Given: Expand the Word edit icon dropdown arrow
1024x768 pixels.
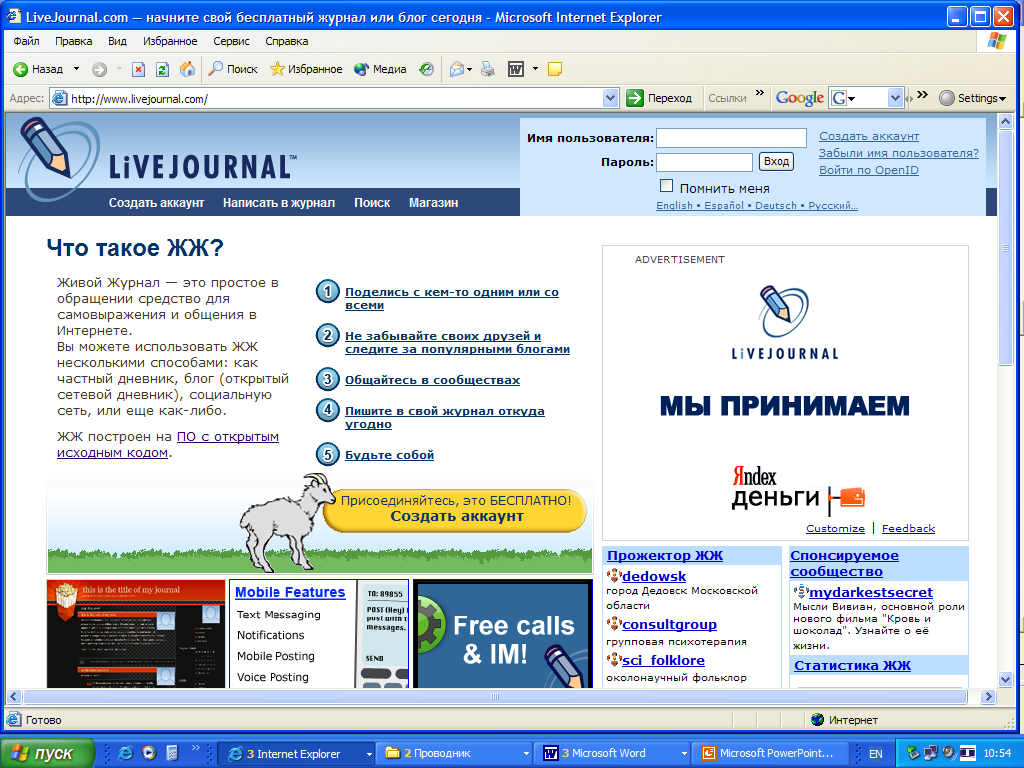Looking at the screenshot, I should coord(535,69).
